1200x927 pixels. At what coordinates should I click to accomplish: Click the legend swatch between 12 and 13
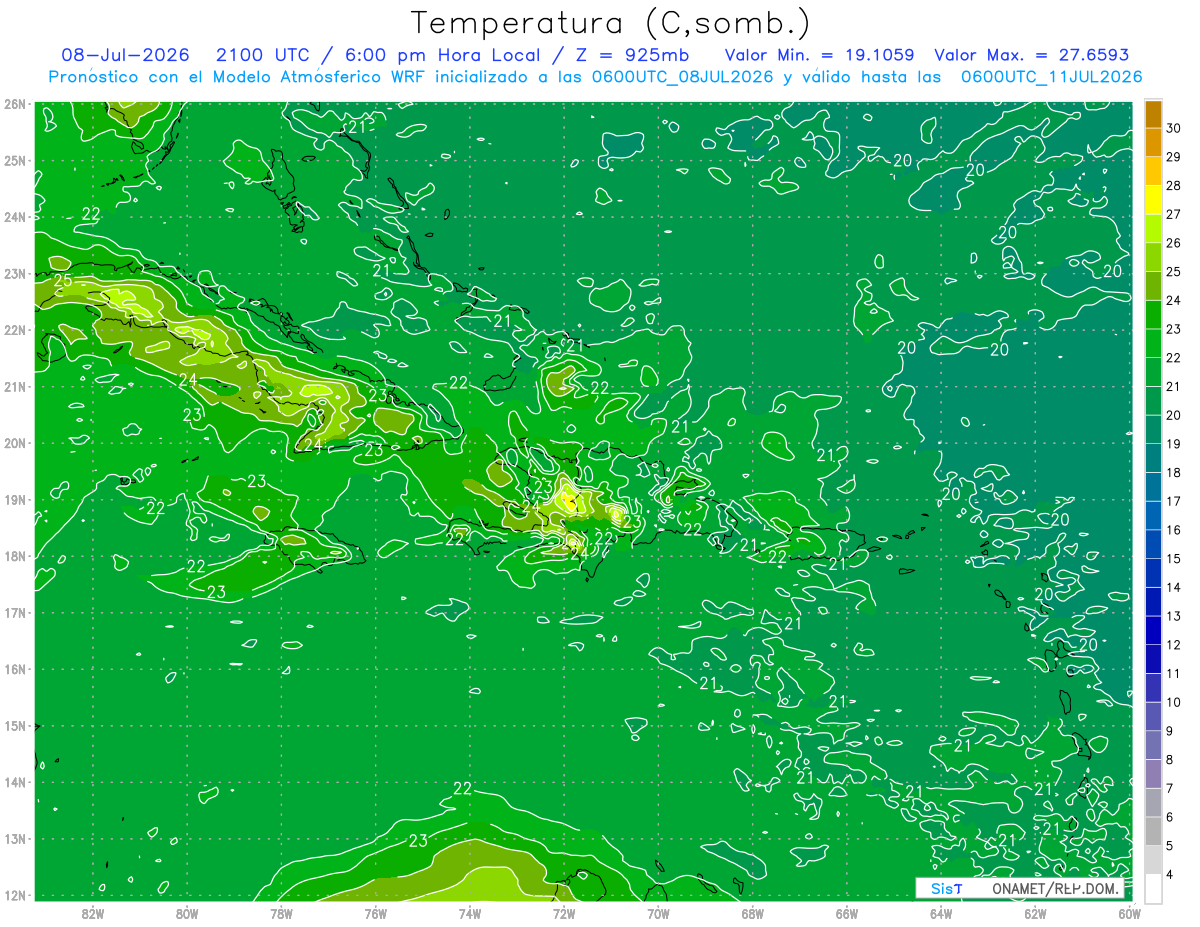pos(1153,632)
